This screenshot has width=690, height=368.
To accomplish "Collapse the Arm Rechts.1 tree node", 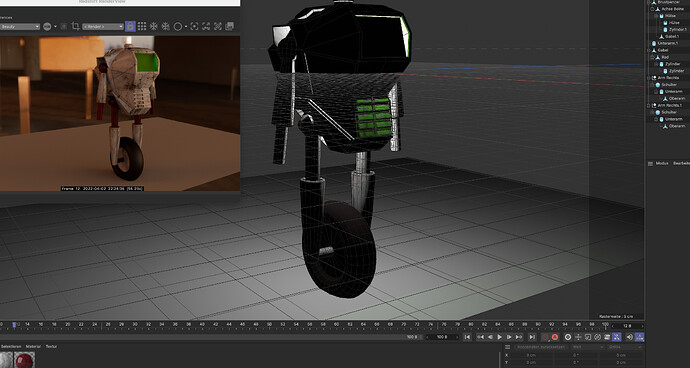I will (x=649, y=106).
